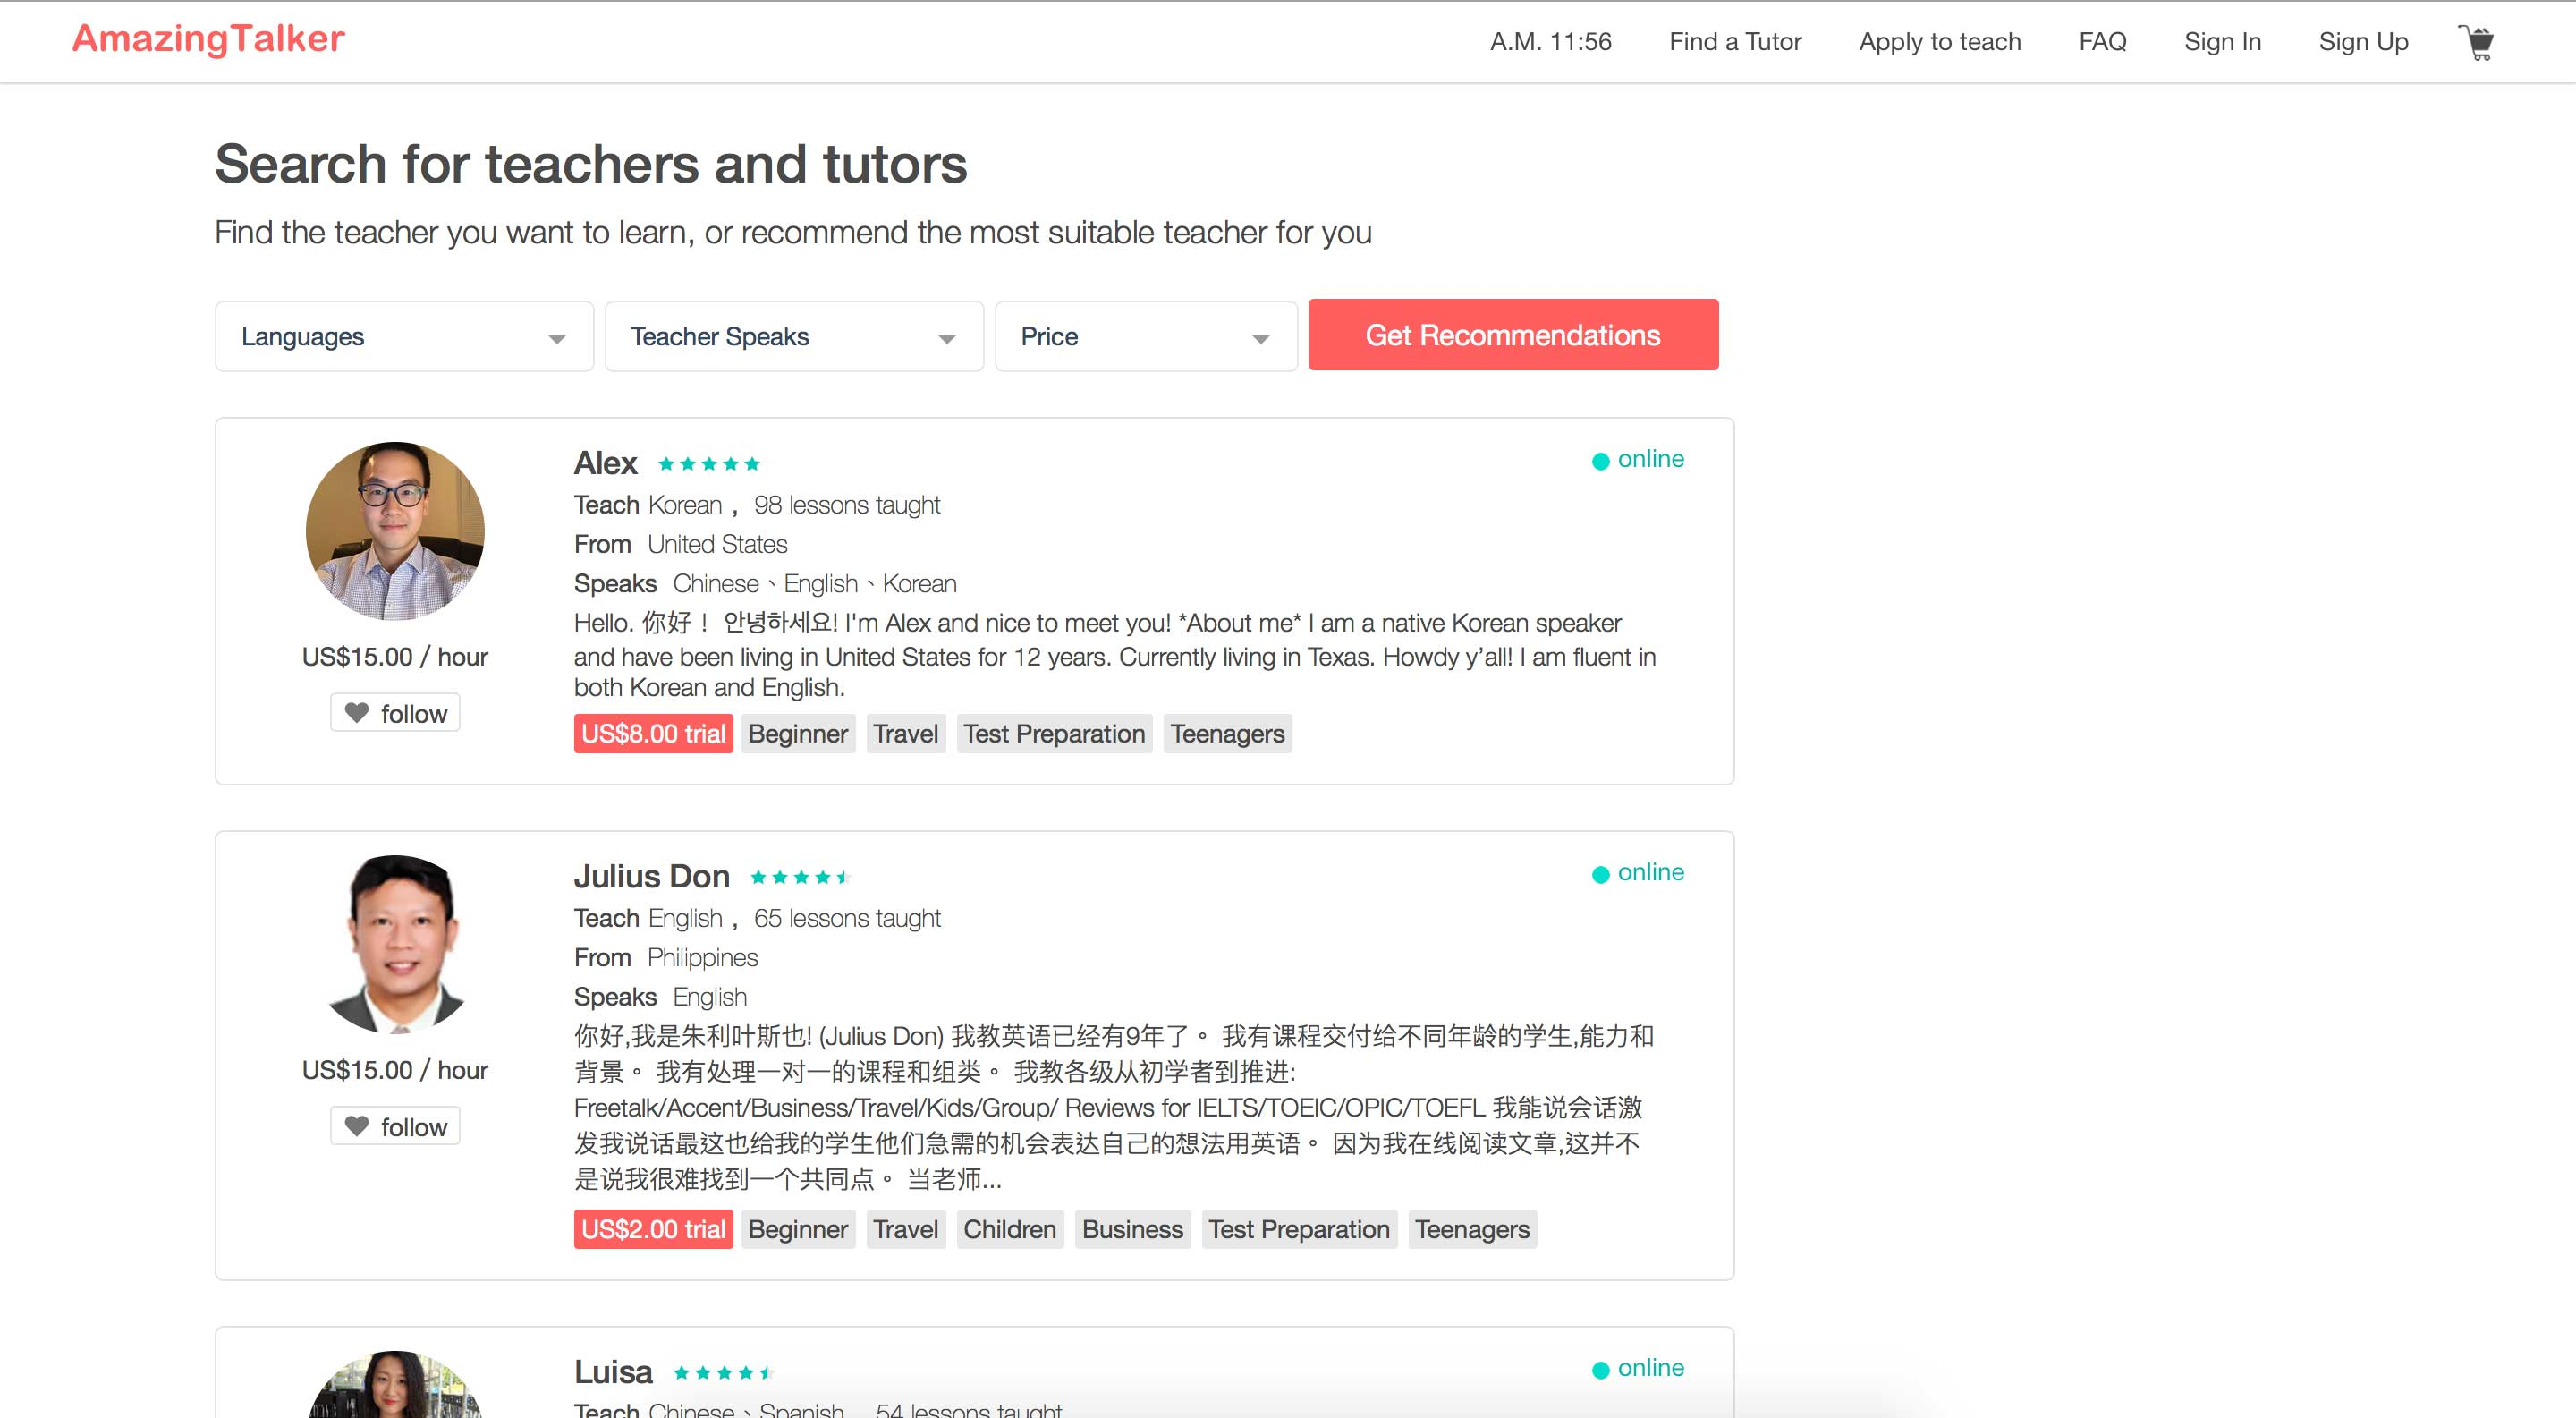Screen dimensions: 2576x1418
Task: Click Julius Don's Children tag
Action: tap(1009, 1229)
